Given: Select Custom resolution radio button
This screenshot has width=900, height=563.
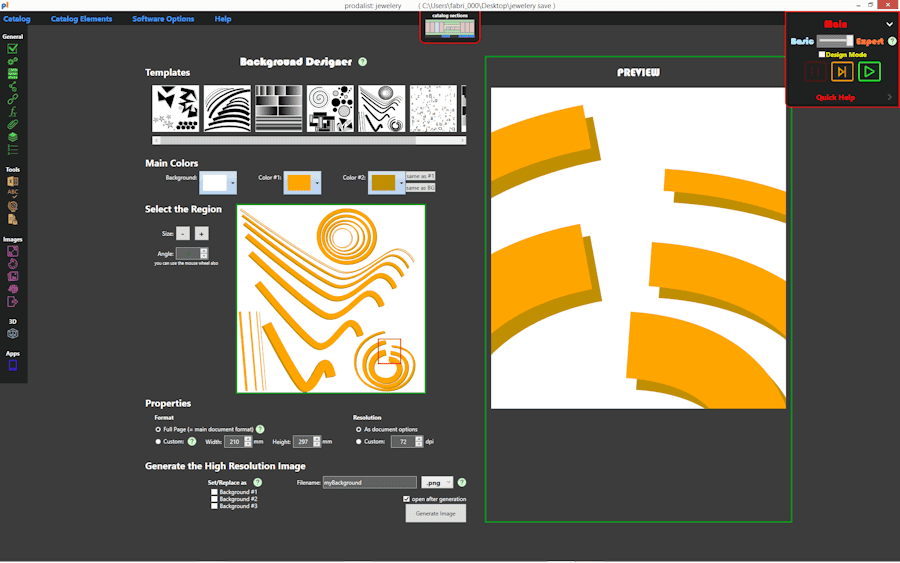Looking at the screenshot, I should point(359,441).
